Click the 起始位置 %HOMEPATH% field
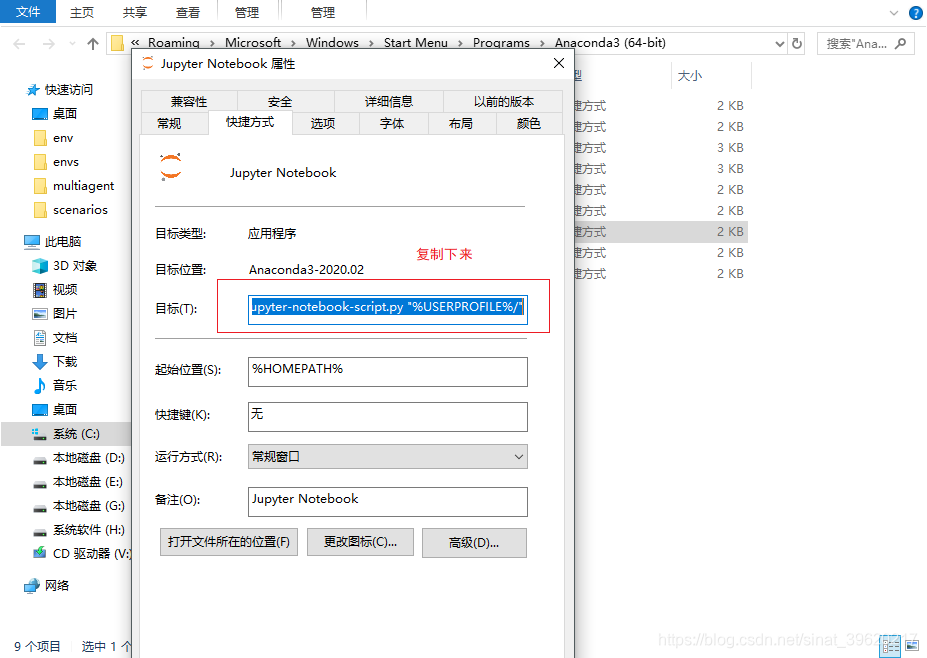The width and height of the screenshot is (927, 658). click(x=388, y=372)
